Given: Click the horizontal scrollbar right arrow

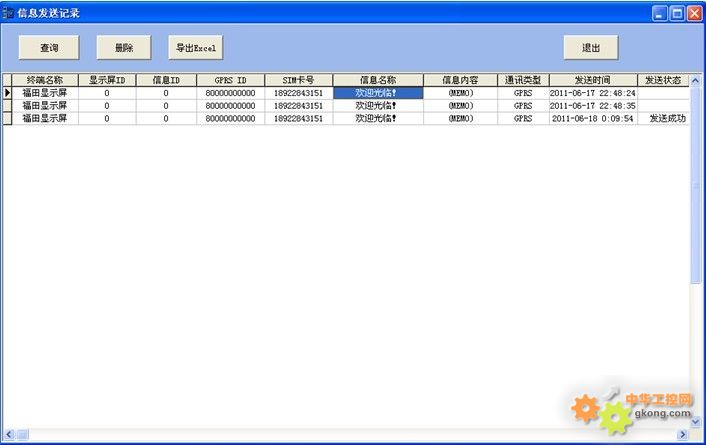Looking at the screenshot, I should pos(683,435).
